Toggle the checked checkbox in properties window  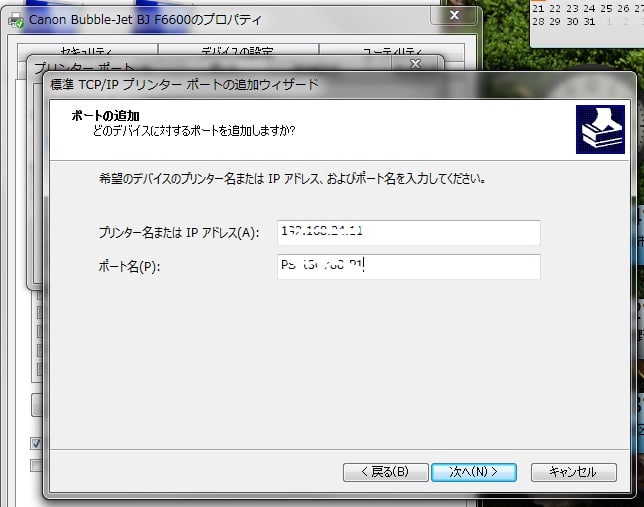tap(37, 443)
